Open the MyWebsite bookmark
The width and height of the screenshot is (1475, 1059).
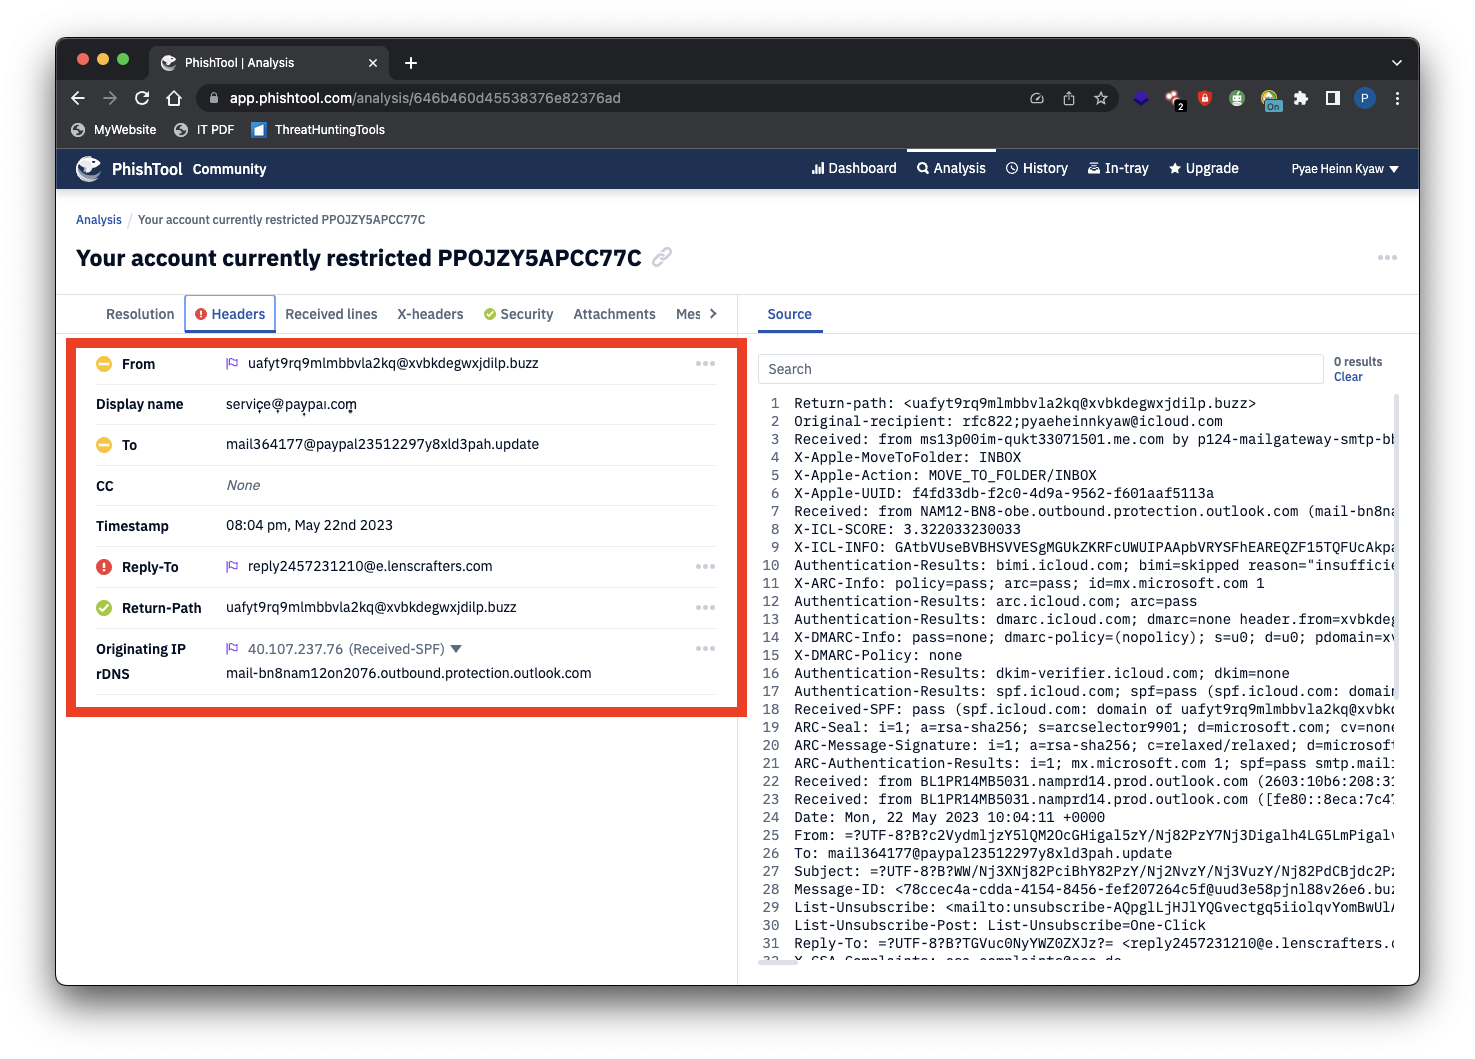pos(114,130)
